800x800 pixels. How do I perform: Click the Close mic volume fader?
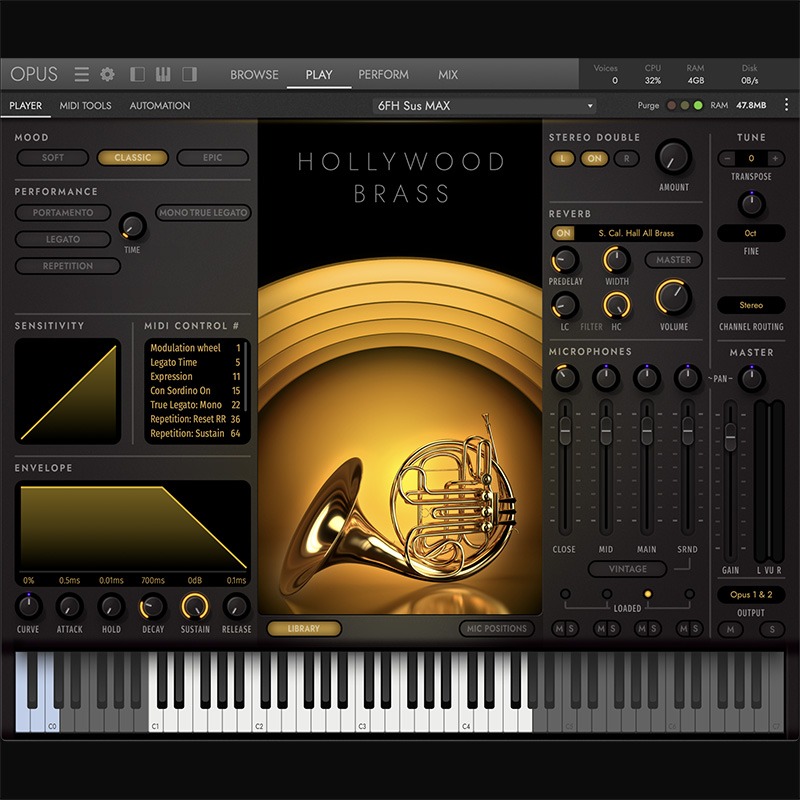565,430
